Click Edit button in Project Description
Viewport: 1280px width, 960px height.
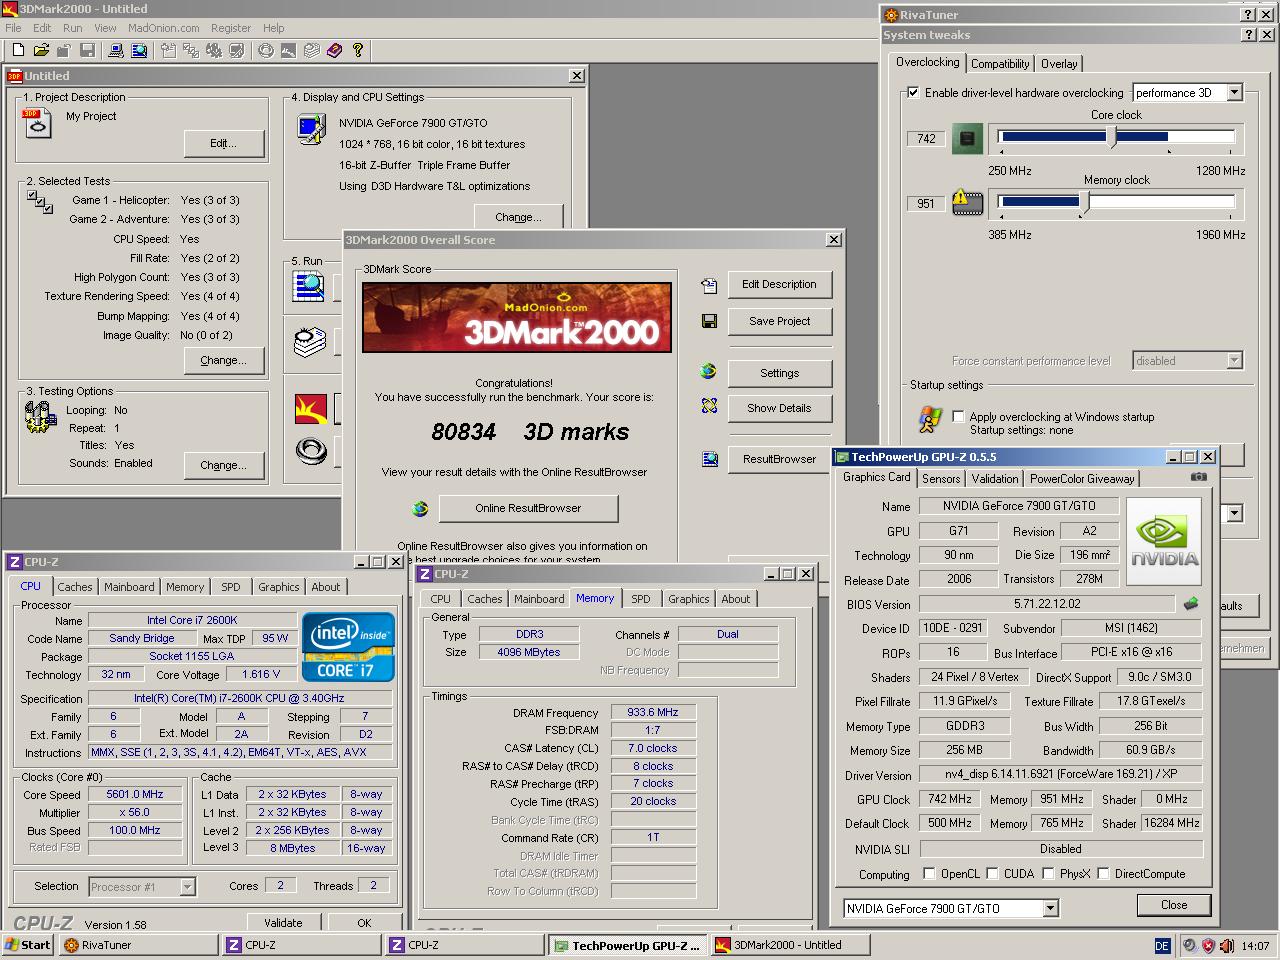[x=223, y=143]
